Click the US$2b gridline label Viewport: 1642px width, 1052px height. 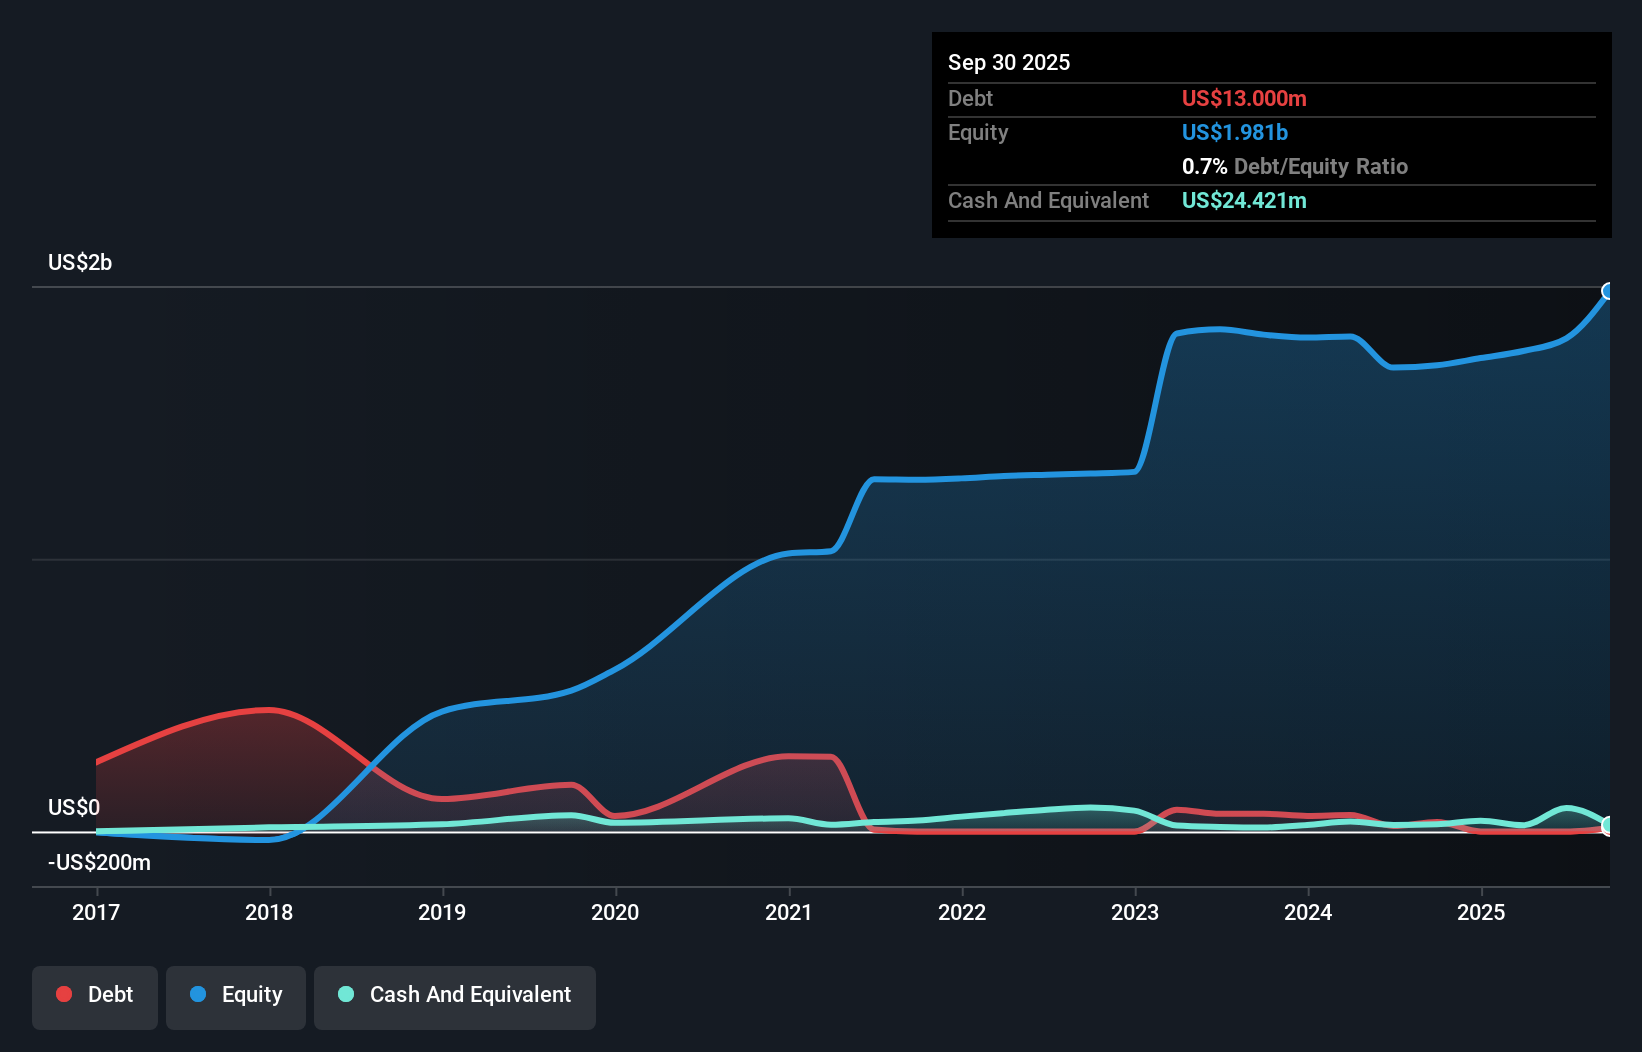click(81, 262)
